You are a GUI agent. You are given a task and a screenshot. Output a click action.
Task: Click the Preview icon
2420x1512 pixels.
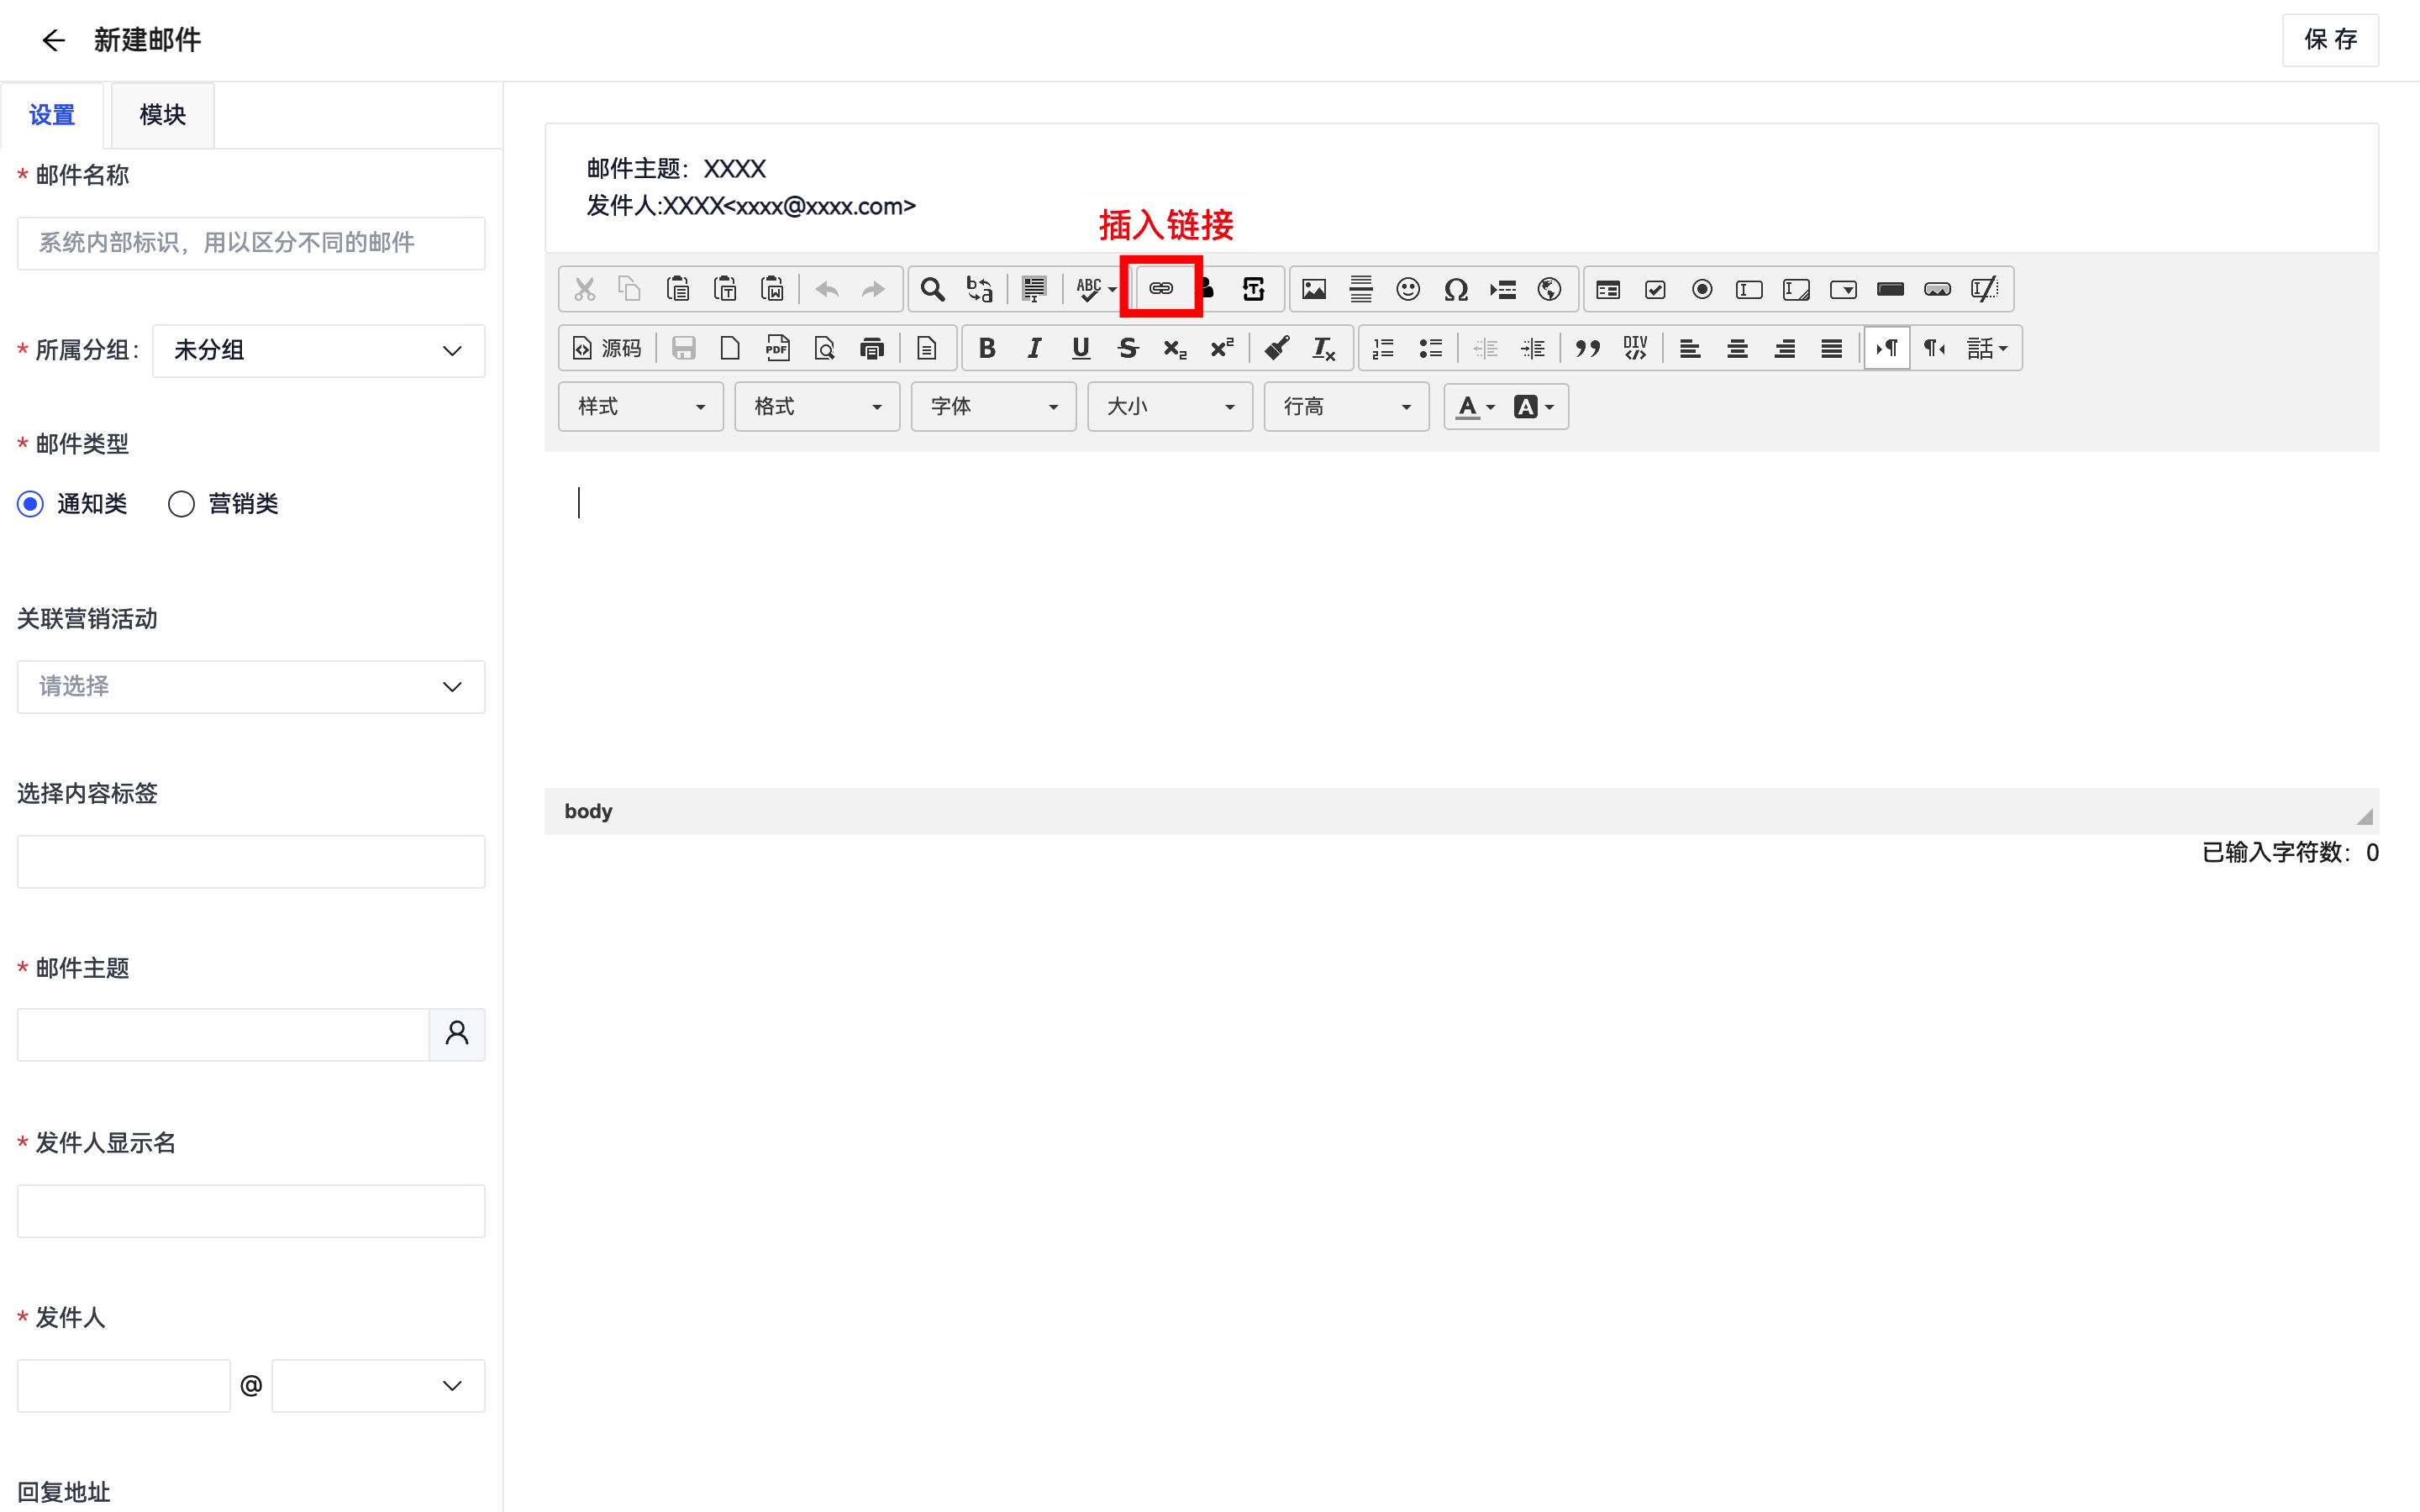824,348
